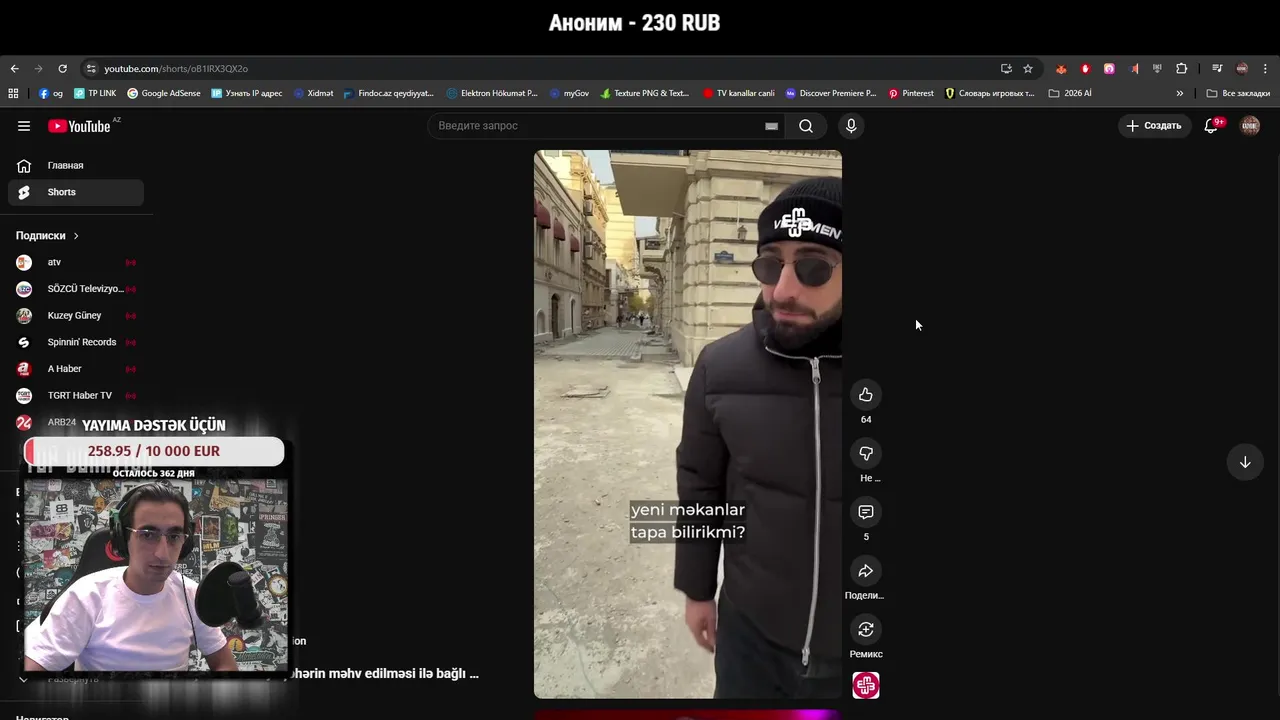Viewport: 1280px width, 720px height.
Task: Click the install app icon in address bar
Action: (x=1006, y=69)
